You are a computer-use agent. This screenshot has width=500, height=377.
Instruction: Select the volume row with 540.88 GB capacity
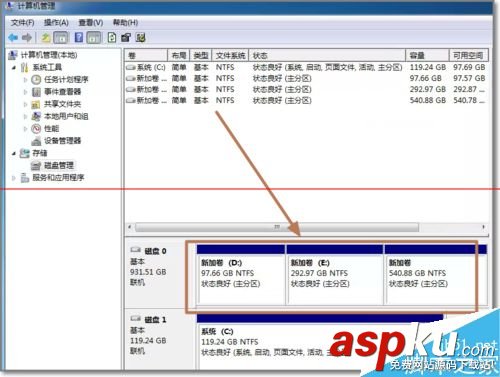[306, 101]
